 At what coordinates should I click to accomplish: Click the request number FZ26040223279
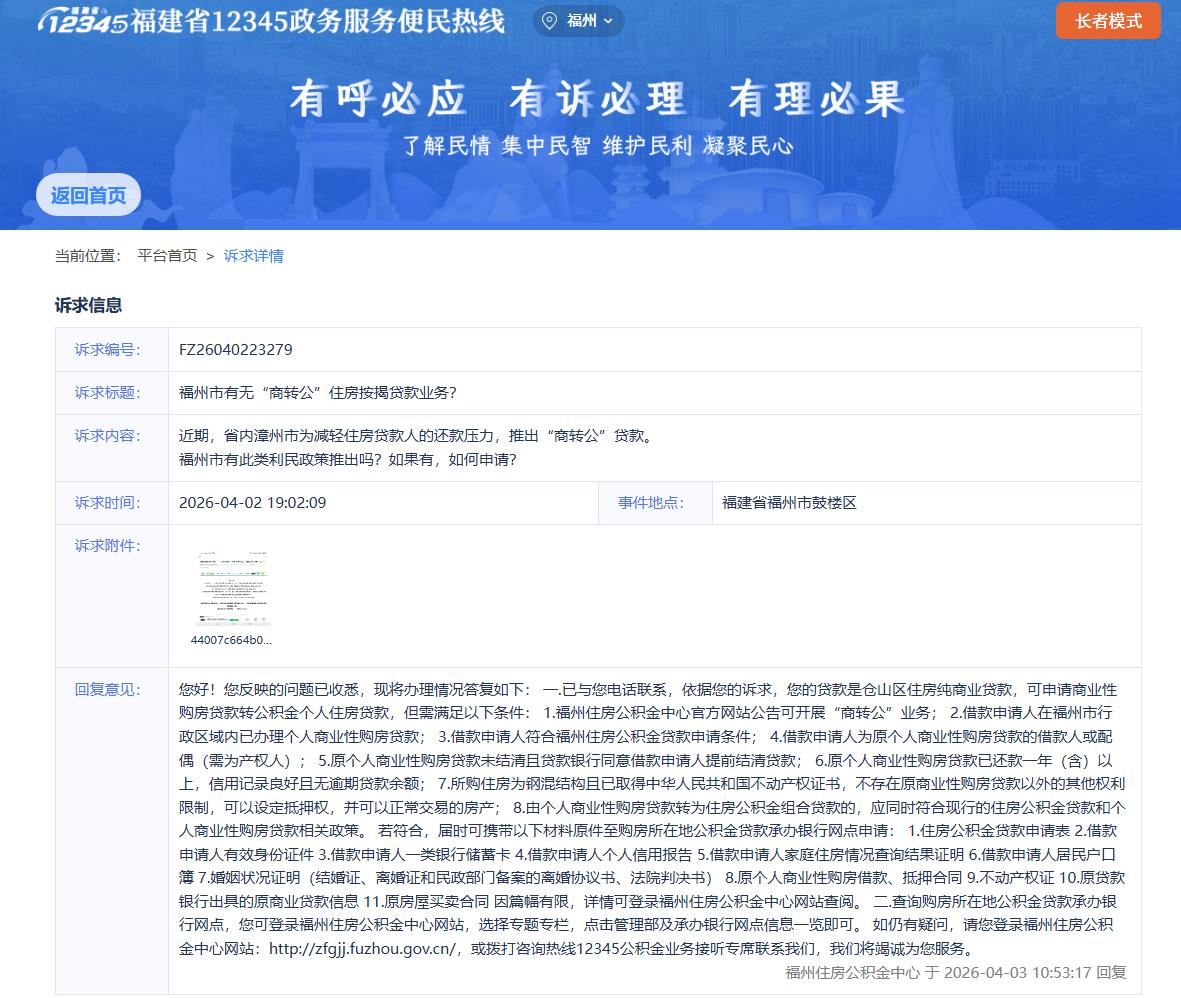click(235, 350)
